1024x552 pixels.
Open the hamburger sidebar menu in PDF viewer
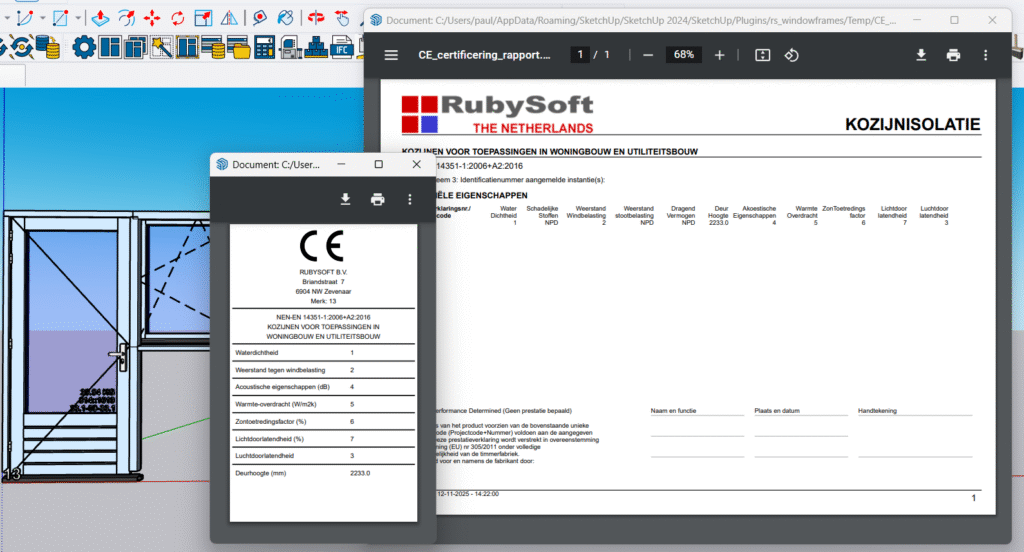[391, 55]
